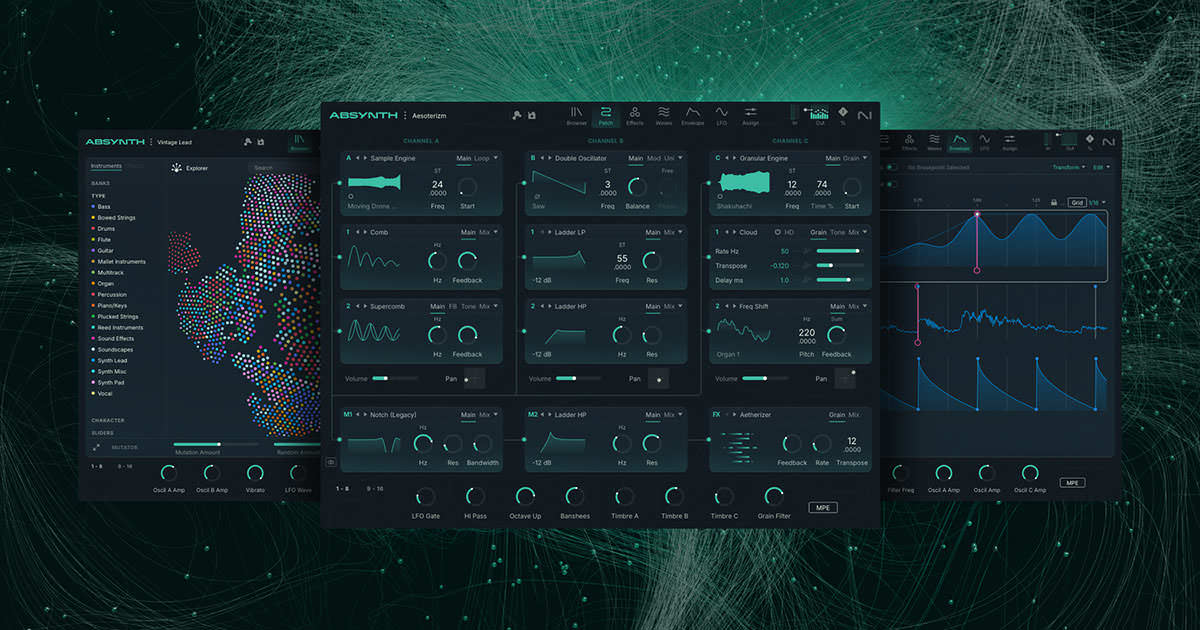1200x630 pixels.
Task: Open the Waves editor
Action: coord(663,113)
